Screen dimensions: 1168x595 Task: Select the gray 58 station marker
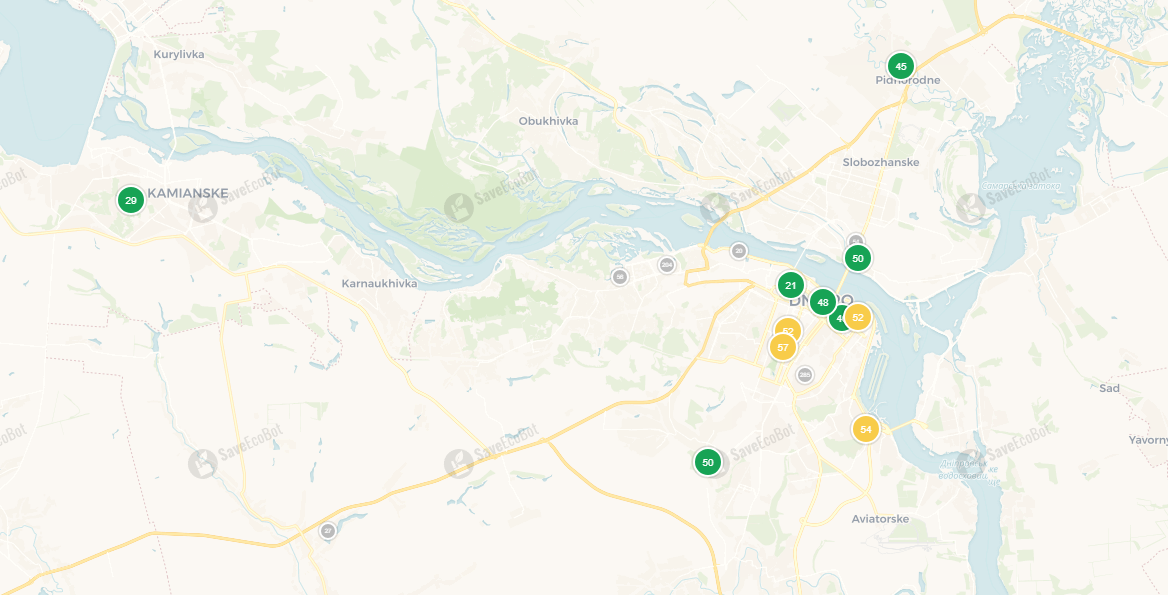pyautogui.click(x=619, y=277)
